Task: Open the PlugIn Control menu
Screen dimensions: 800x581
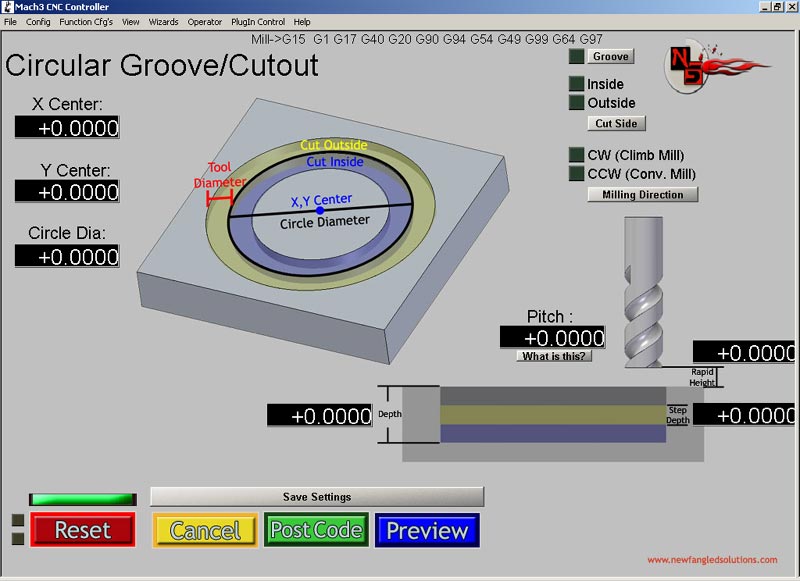Action: pos(258,22)
